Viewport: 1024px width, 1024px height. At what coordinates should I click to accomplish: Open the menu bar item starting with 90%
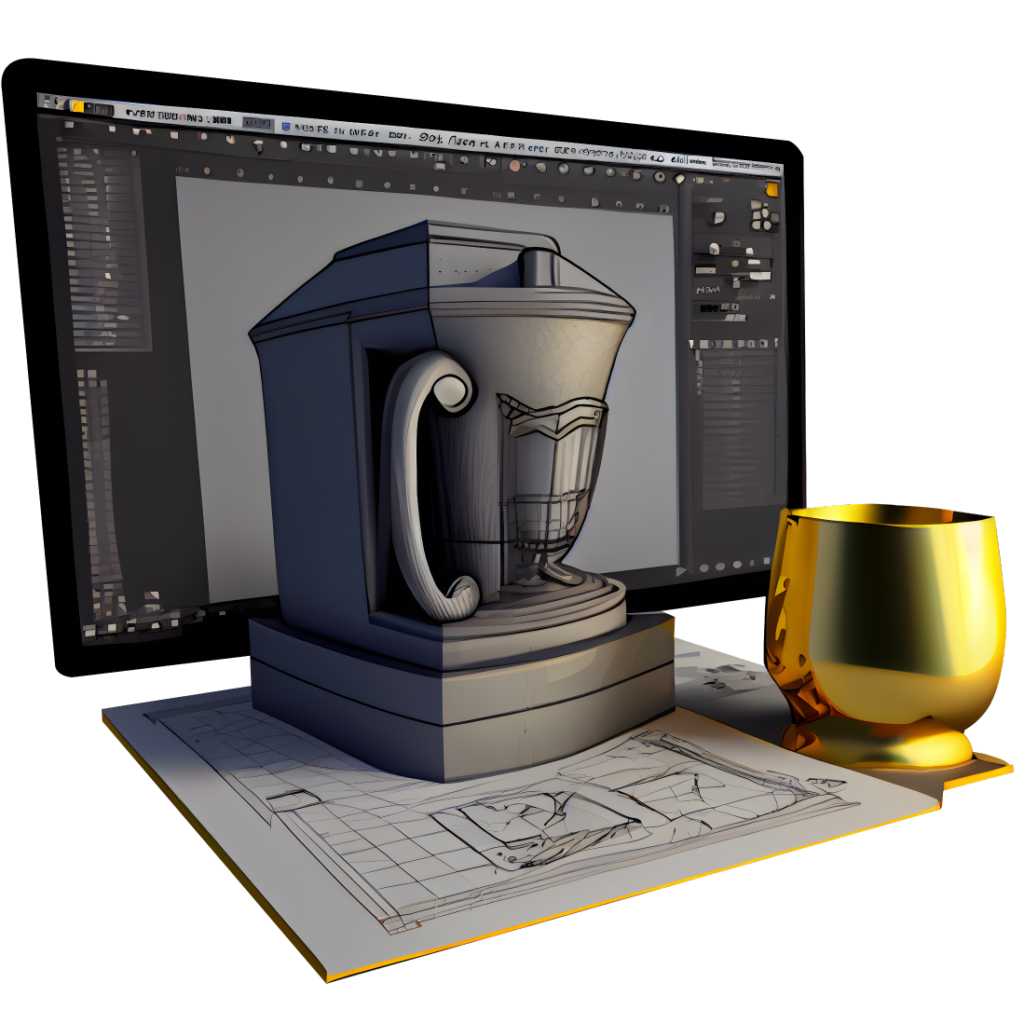click(x=432, y=138)
